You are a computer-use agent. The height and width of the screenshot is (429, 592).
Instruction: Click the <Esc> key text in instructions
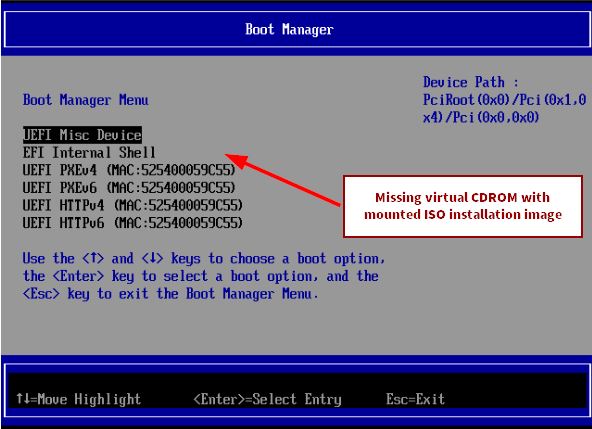(x=41, y=293)
